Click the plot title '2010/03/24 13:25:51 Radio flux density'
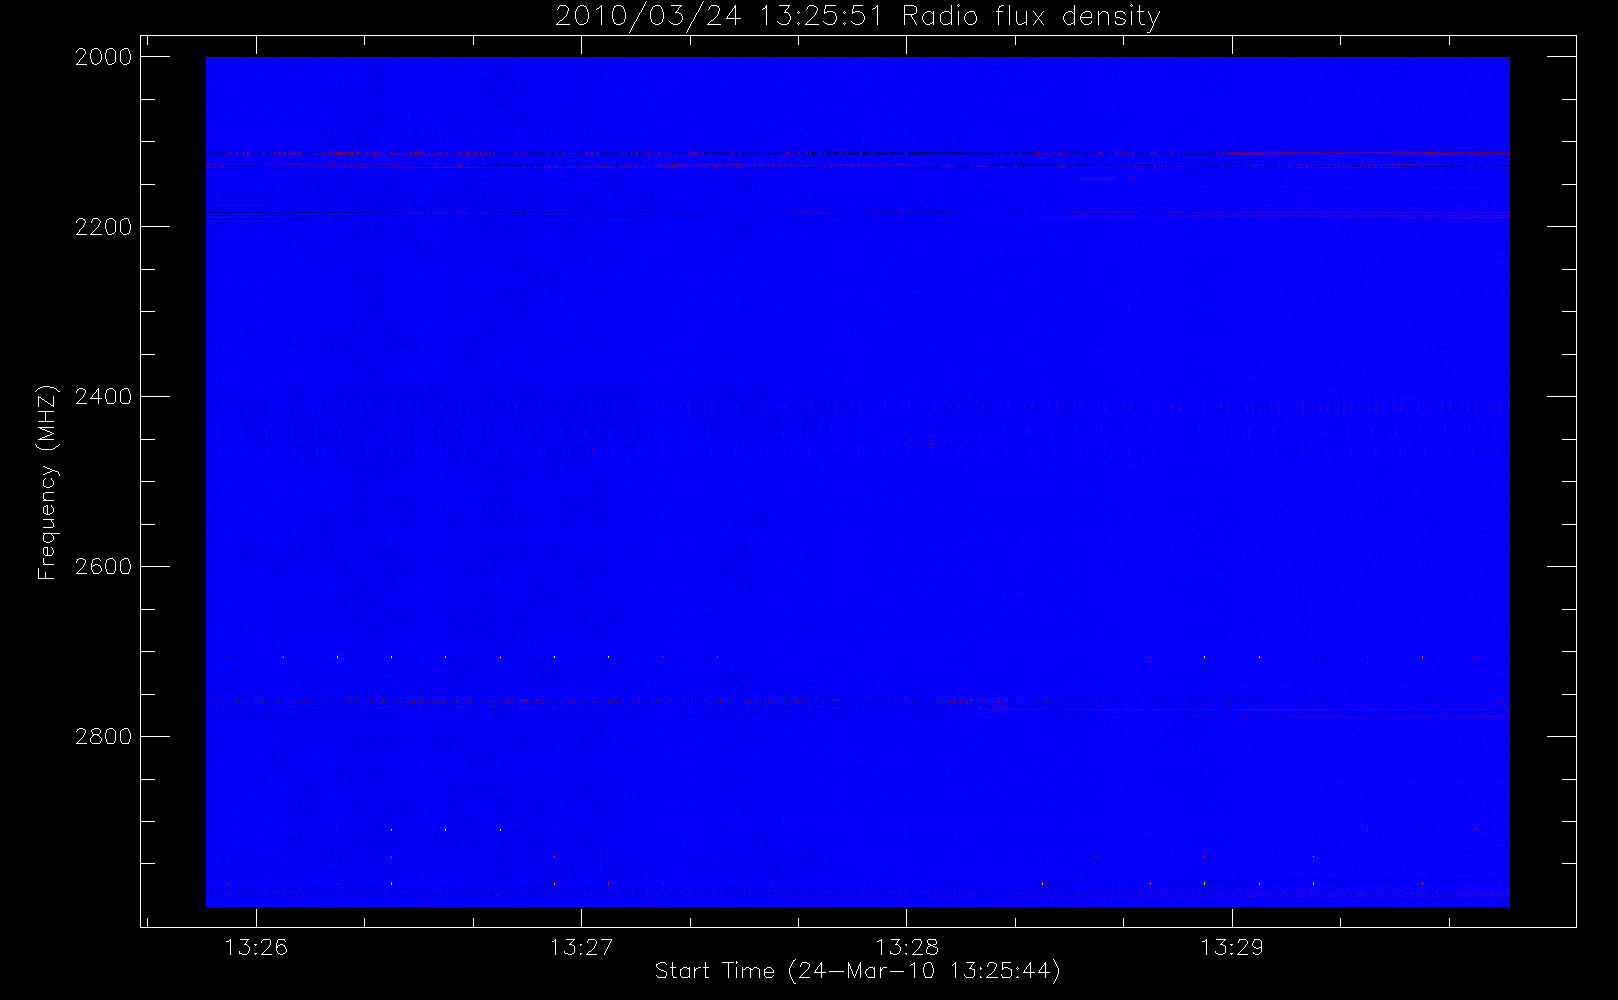 click(x=857, y=16)
